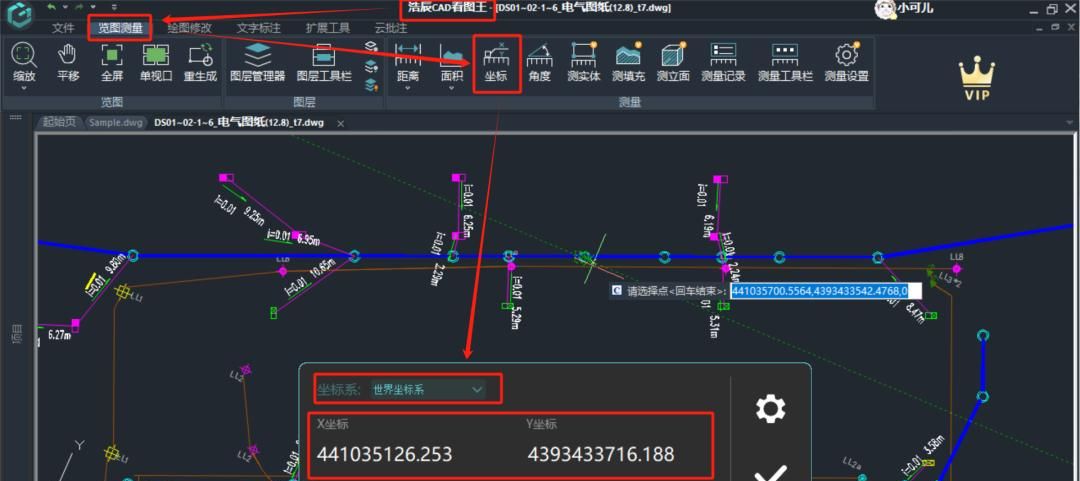Open the 起始页 start page tab
The width and height of the screenshot is (1080, 481).
pyautogui.click(x=59, y=123)
